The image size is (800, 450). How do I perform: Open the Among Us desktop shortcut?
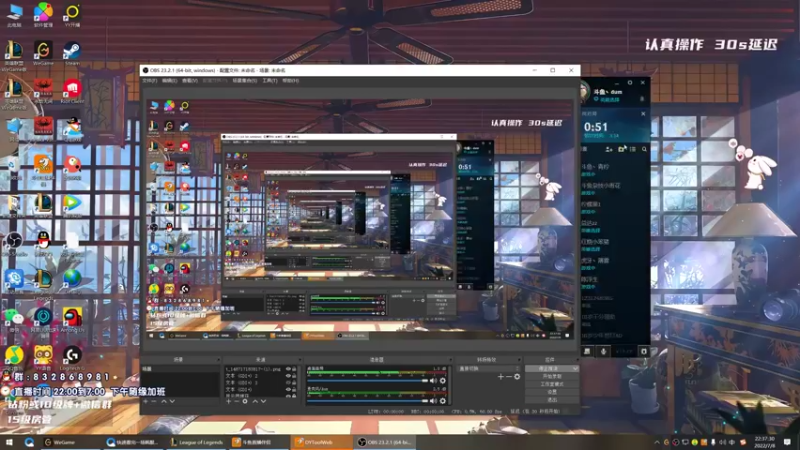72,320
